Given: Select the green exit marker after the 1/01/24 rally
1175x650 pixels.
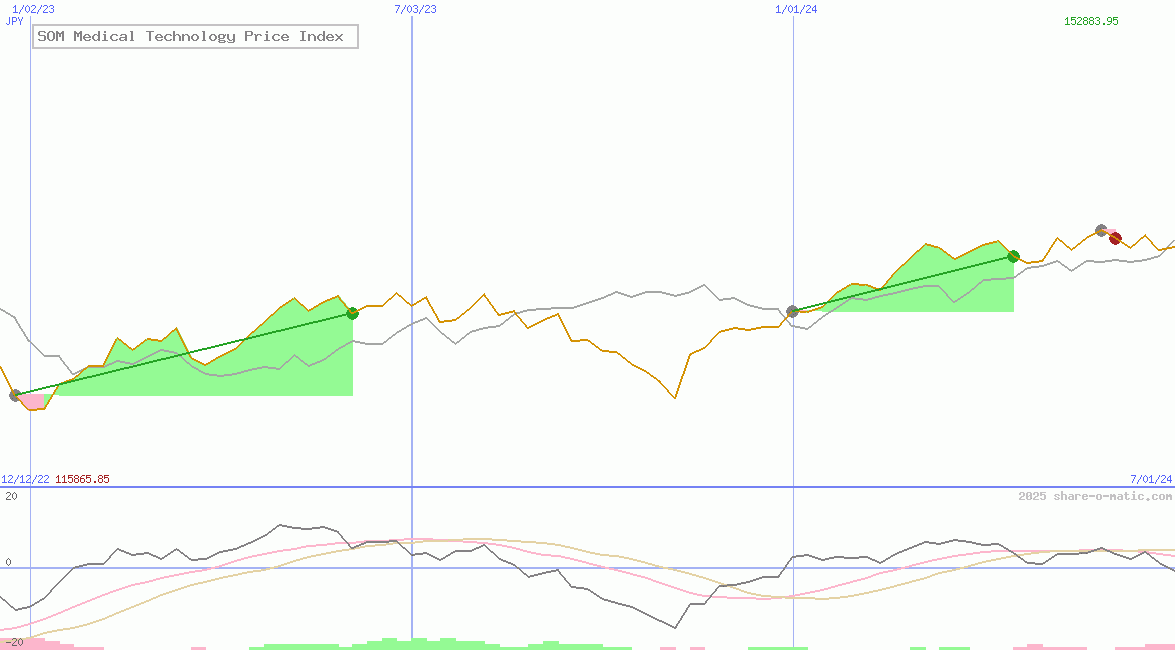Looking at the screenshot, I should (1012, 256).
